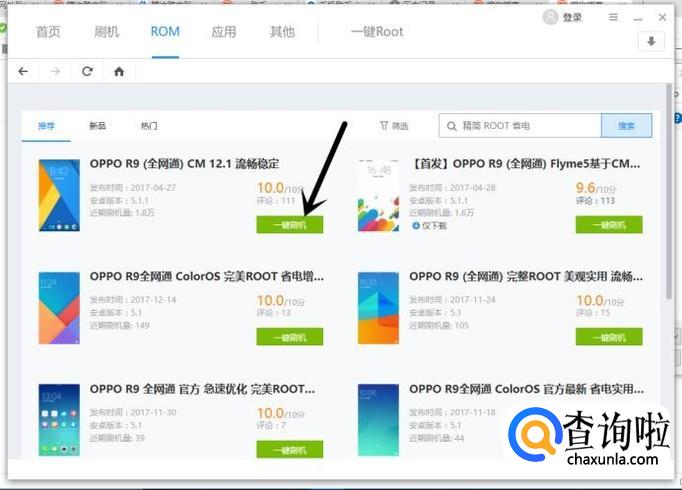Click 仅下载 label on Flyme5 ROM

coord(434,226)
